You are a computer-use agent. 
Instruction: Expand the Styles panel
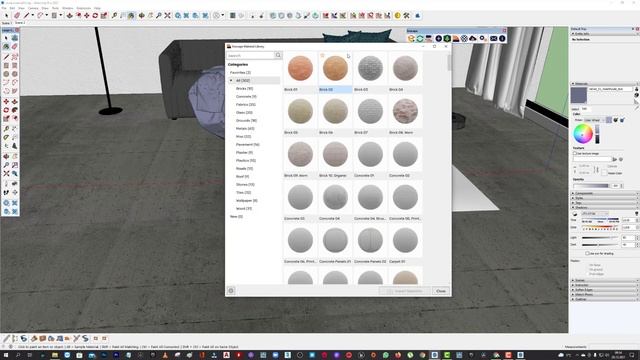click(x=604, y=198)
